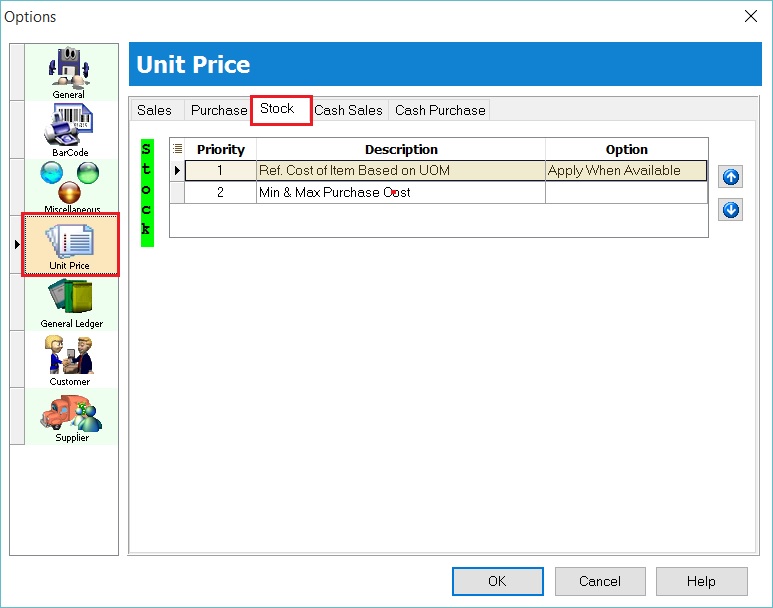This screenshot has height=608, width=773.
Task: Select the Unit Price category icon
Action: [70, 246]
